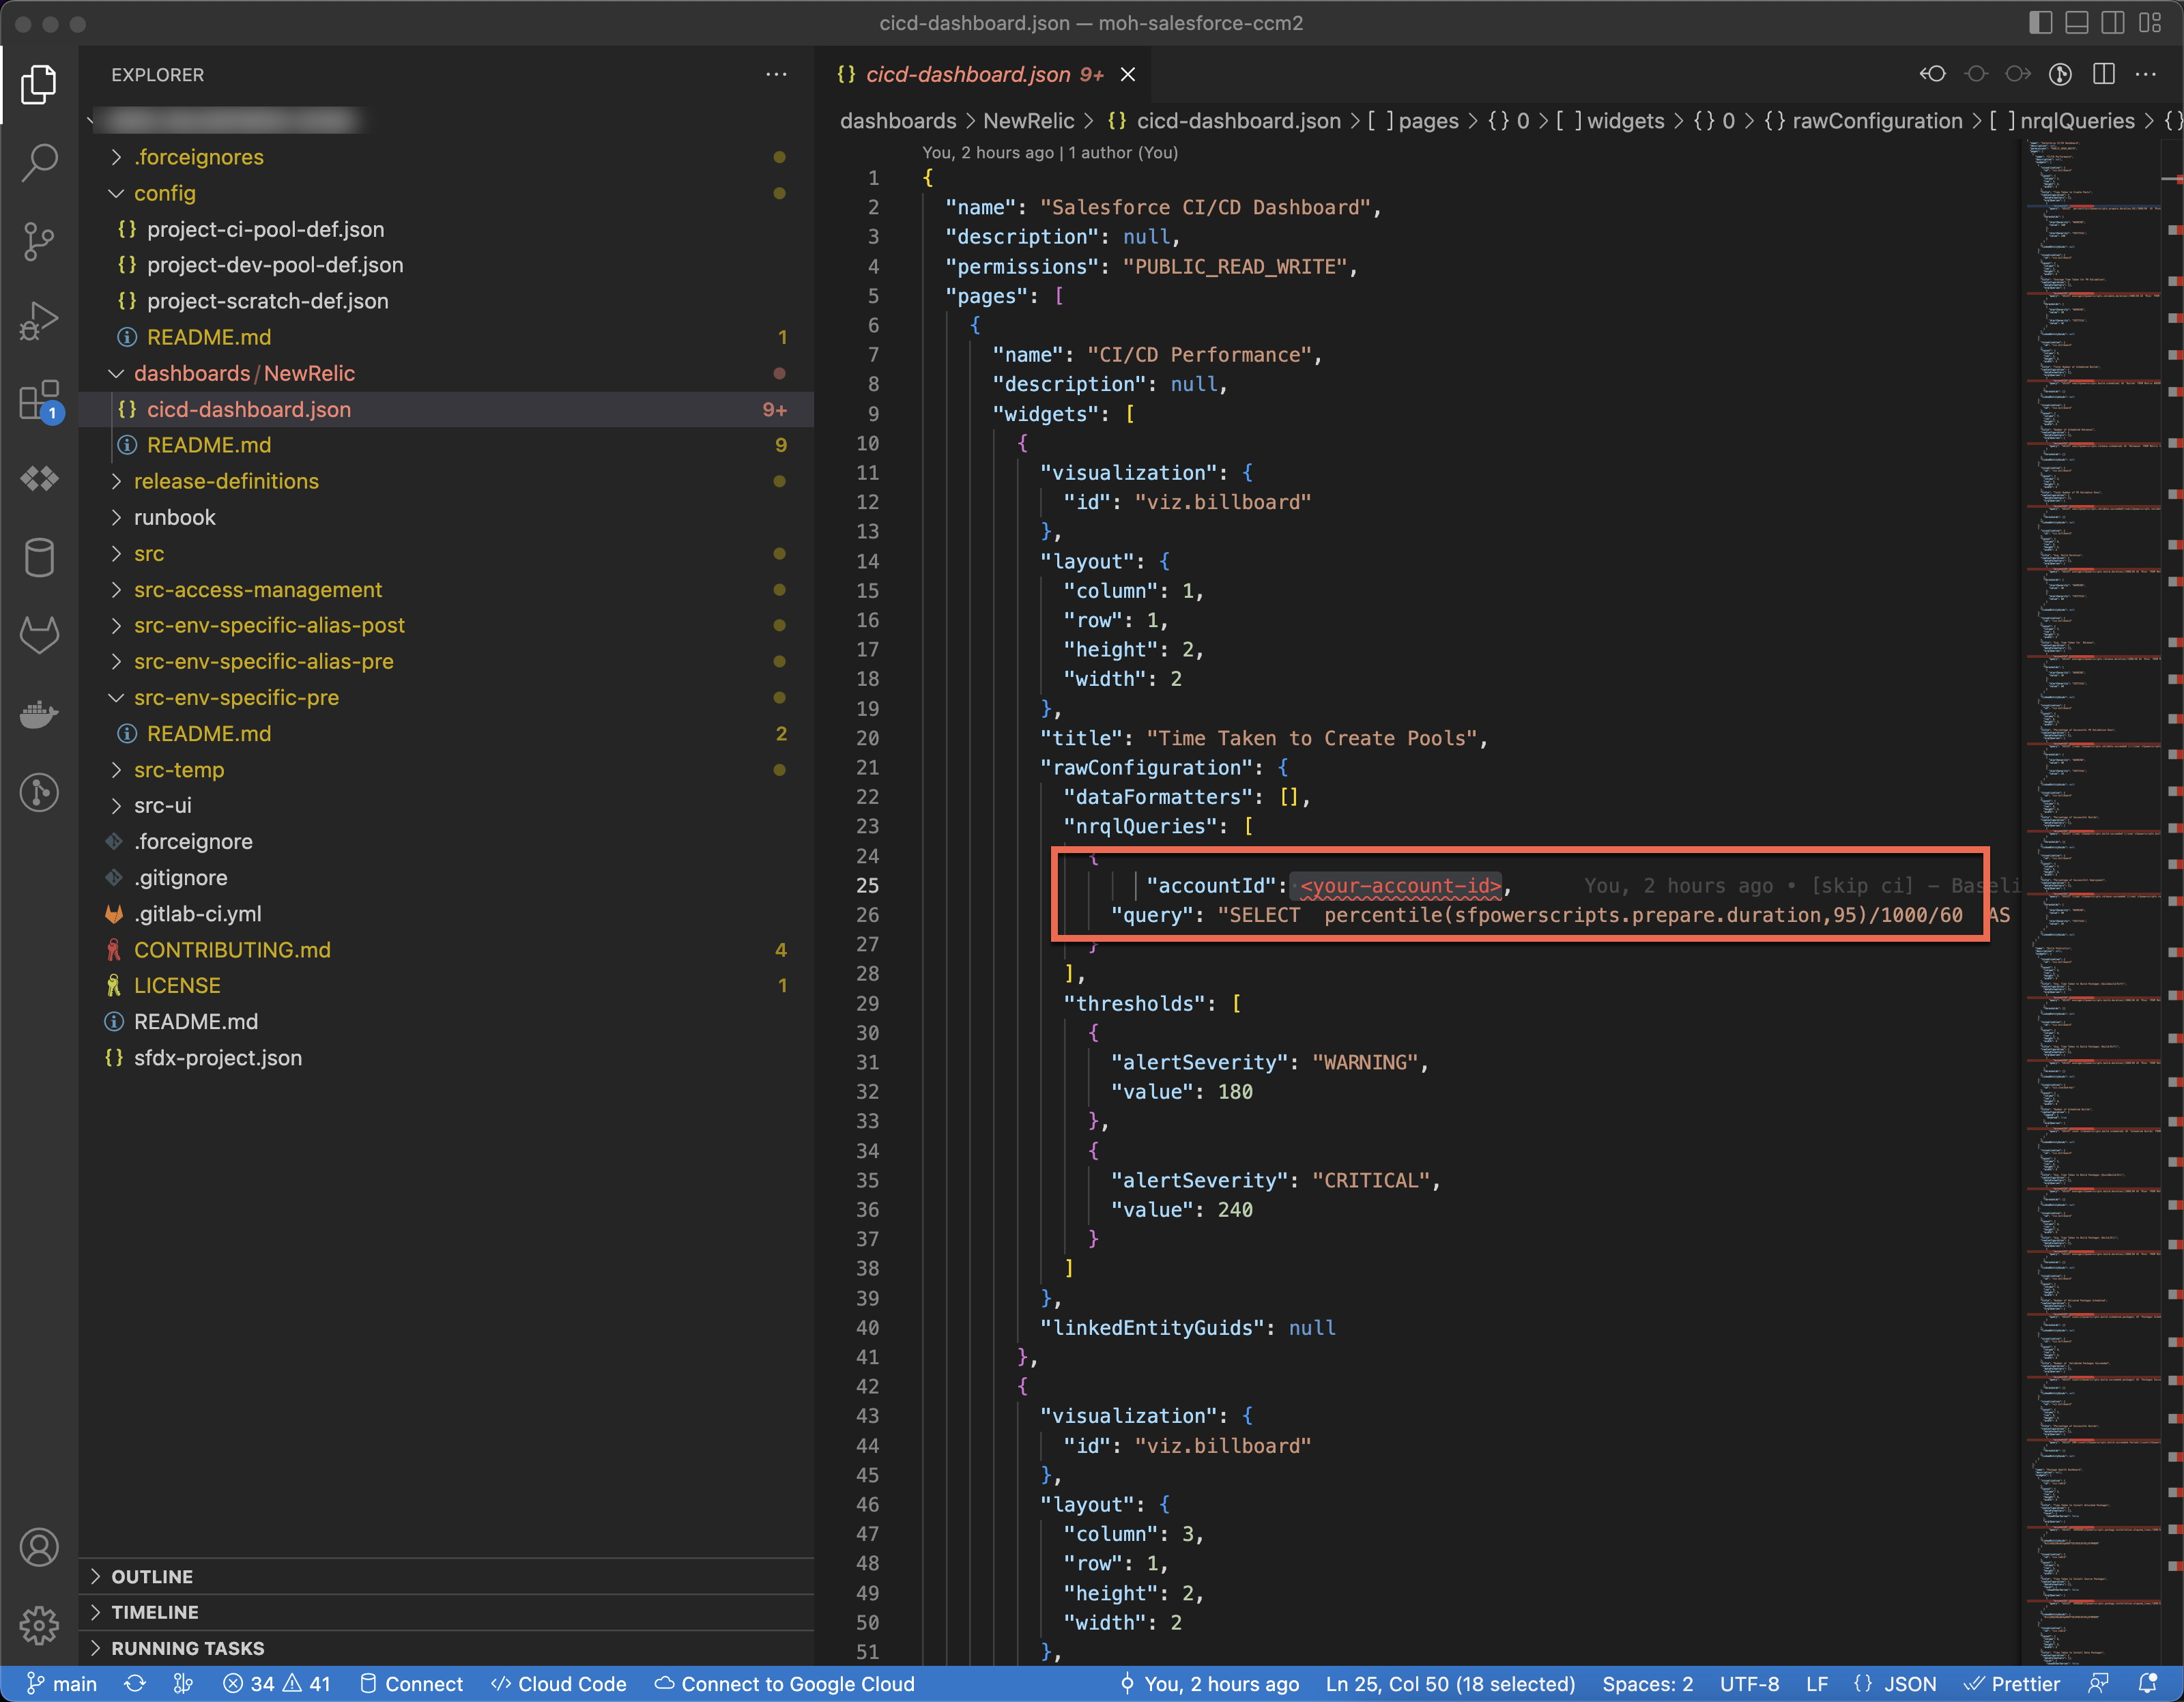Click Go to next change icon
Viewport: 2184px width, 1702px height.
pos(2018,74)
